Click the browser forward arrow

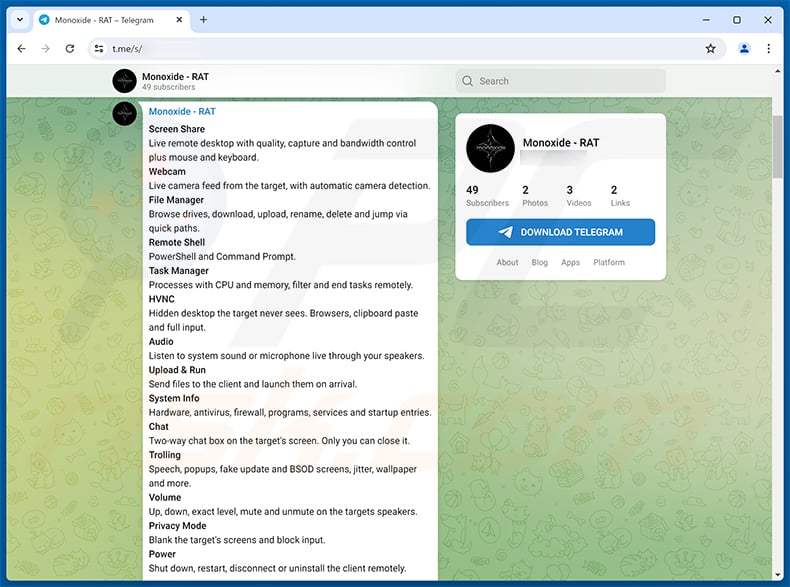[x=45, y=48]
